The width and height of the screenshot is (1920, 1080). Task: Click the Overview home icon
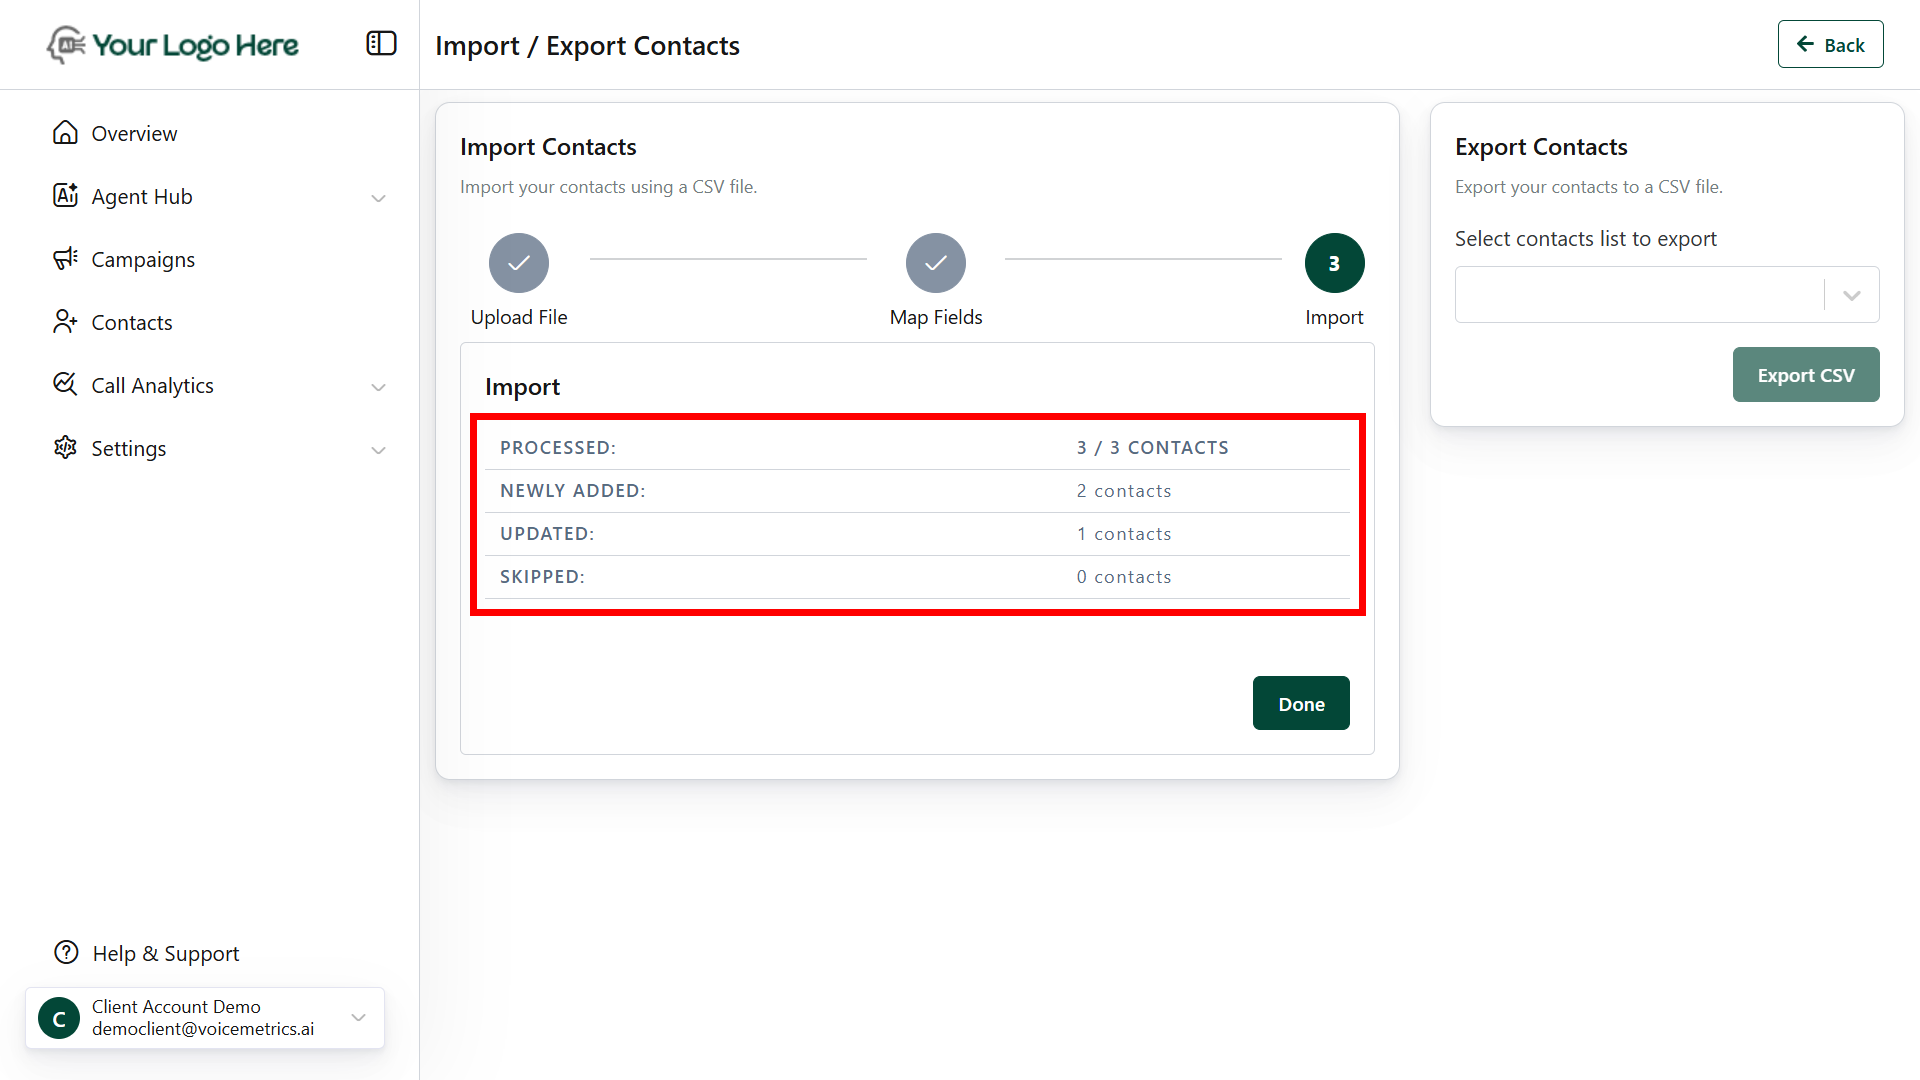click(65, 133)
